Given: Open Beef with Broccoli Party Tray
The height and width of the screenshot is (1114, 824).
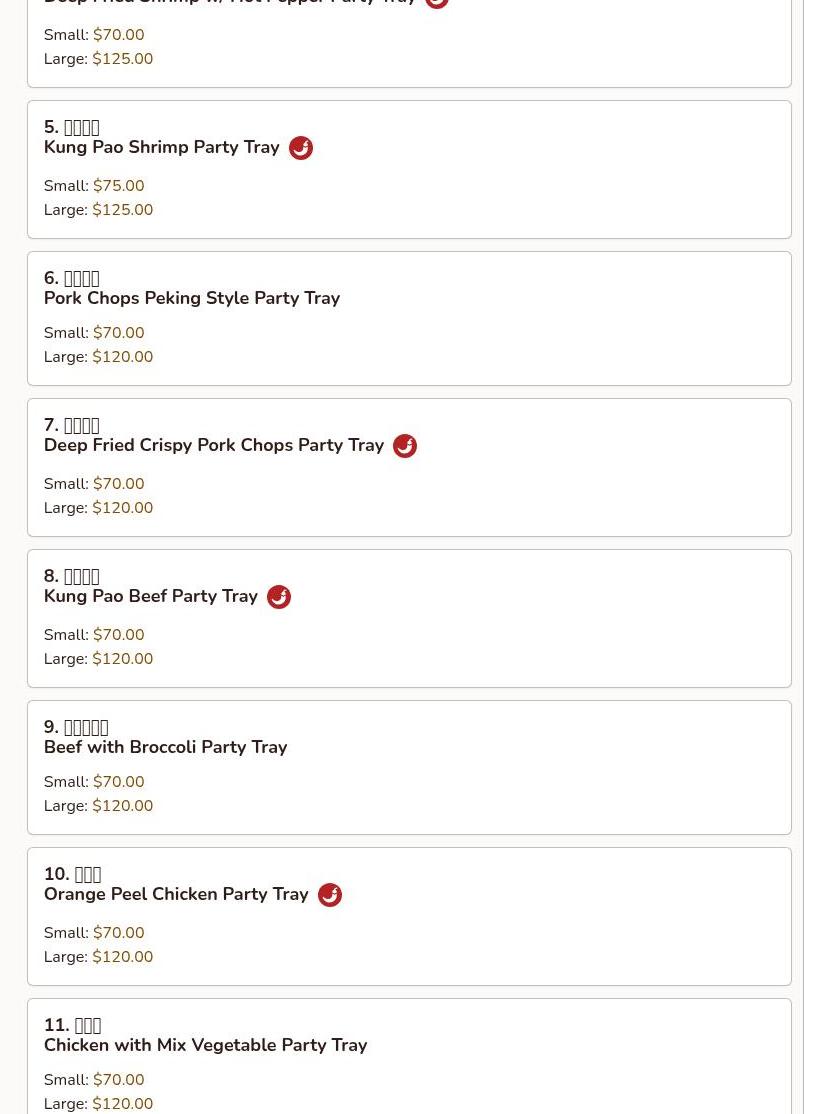Looking at the screenshot, I should [165, 747].
